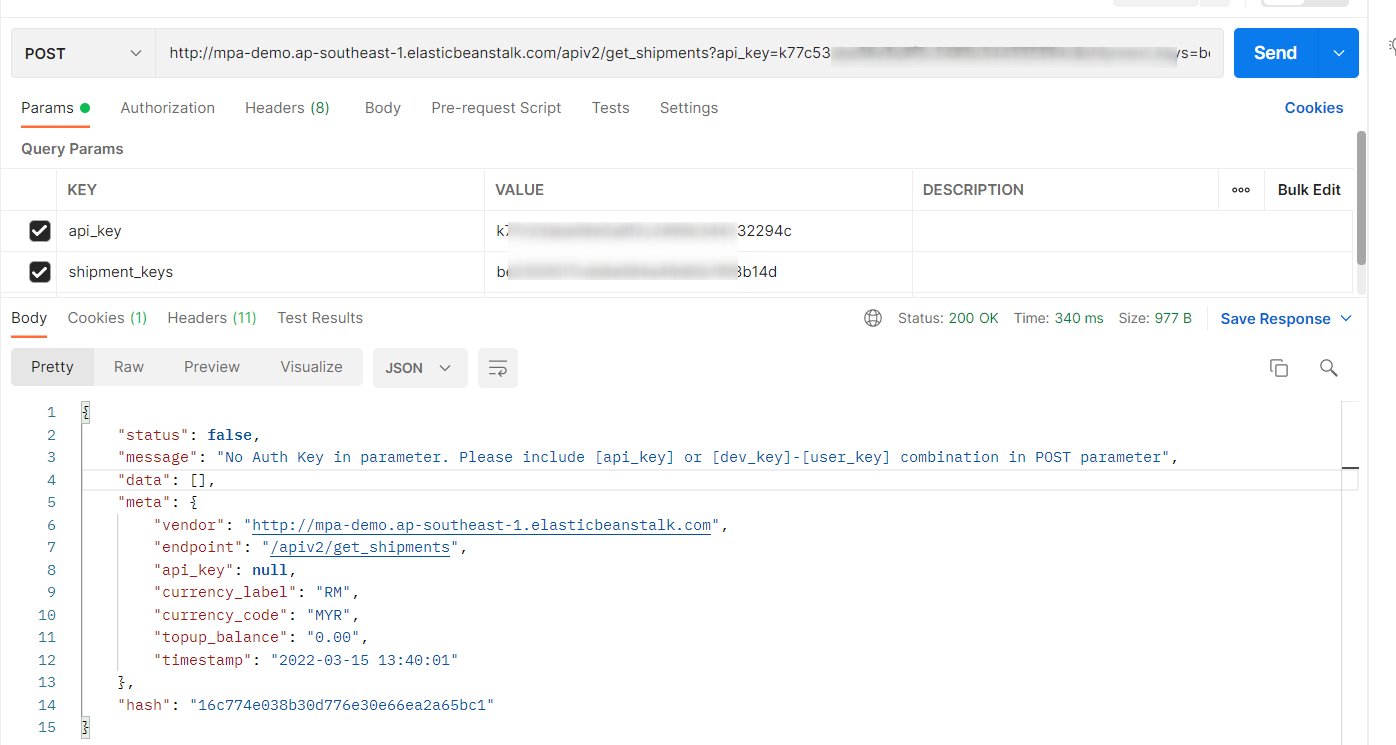
Task: Switch to the Params tab
Action: pos(55,108)
